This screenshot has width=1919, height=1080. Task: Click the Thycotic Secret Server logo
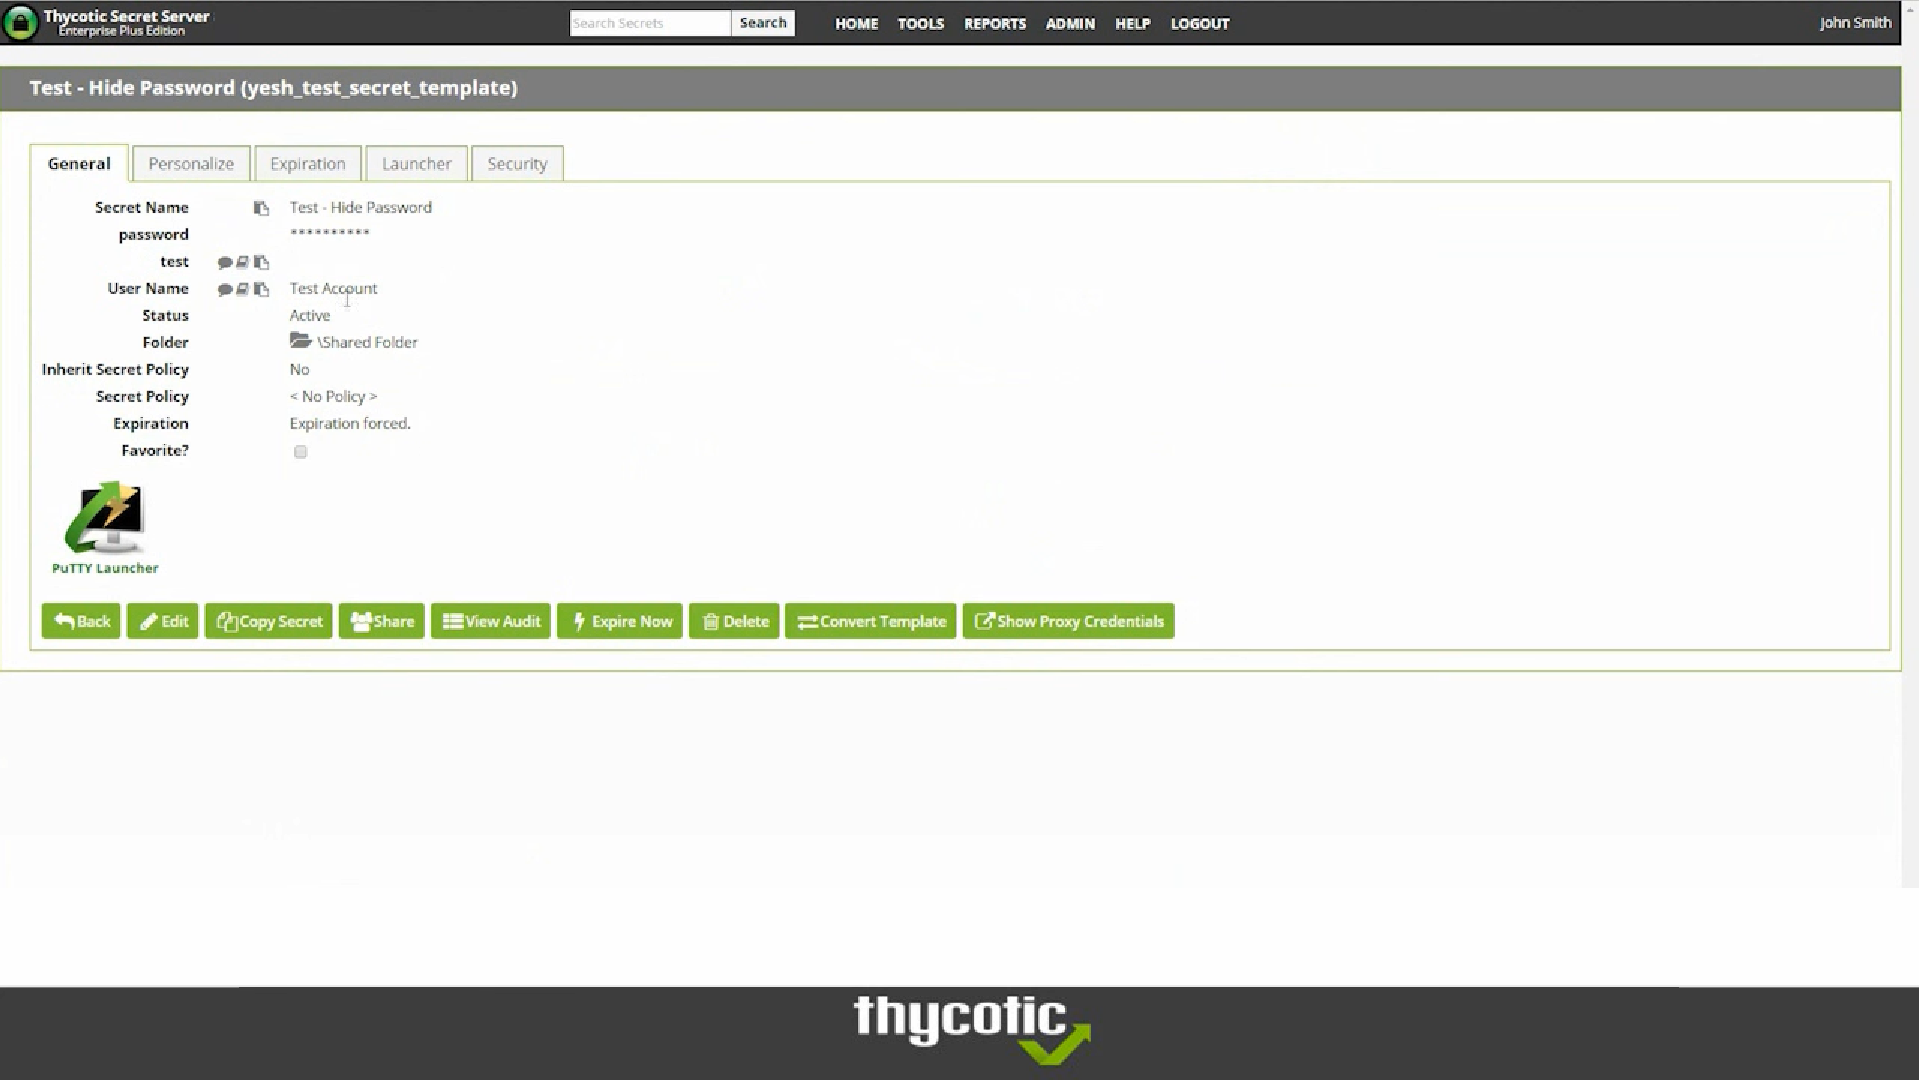(110, 22)
